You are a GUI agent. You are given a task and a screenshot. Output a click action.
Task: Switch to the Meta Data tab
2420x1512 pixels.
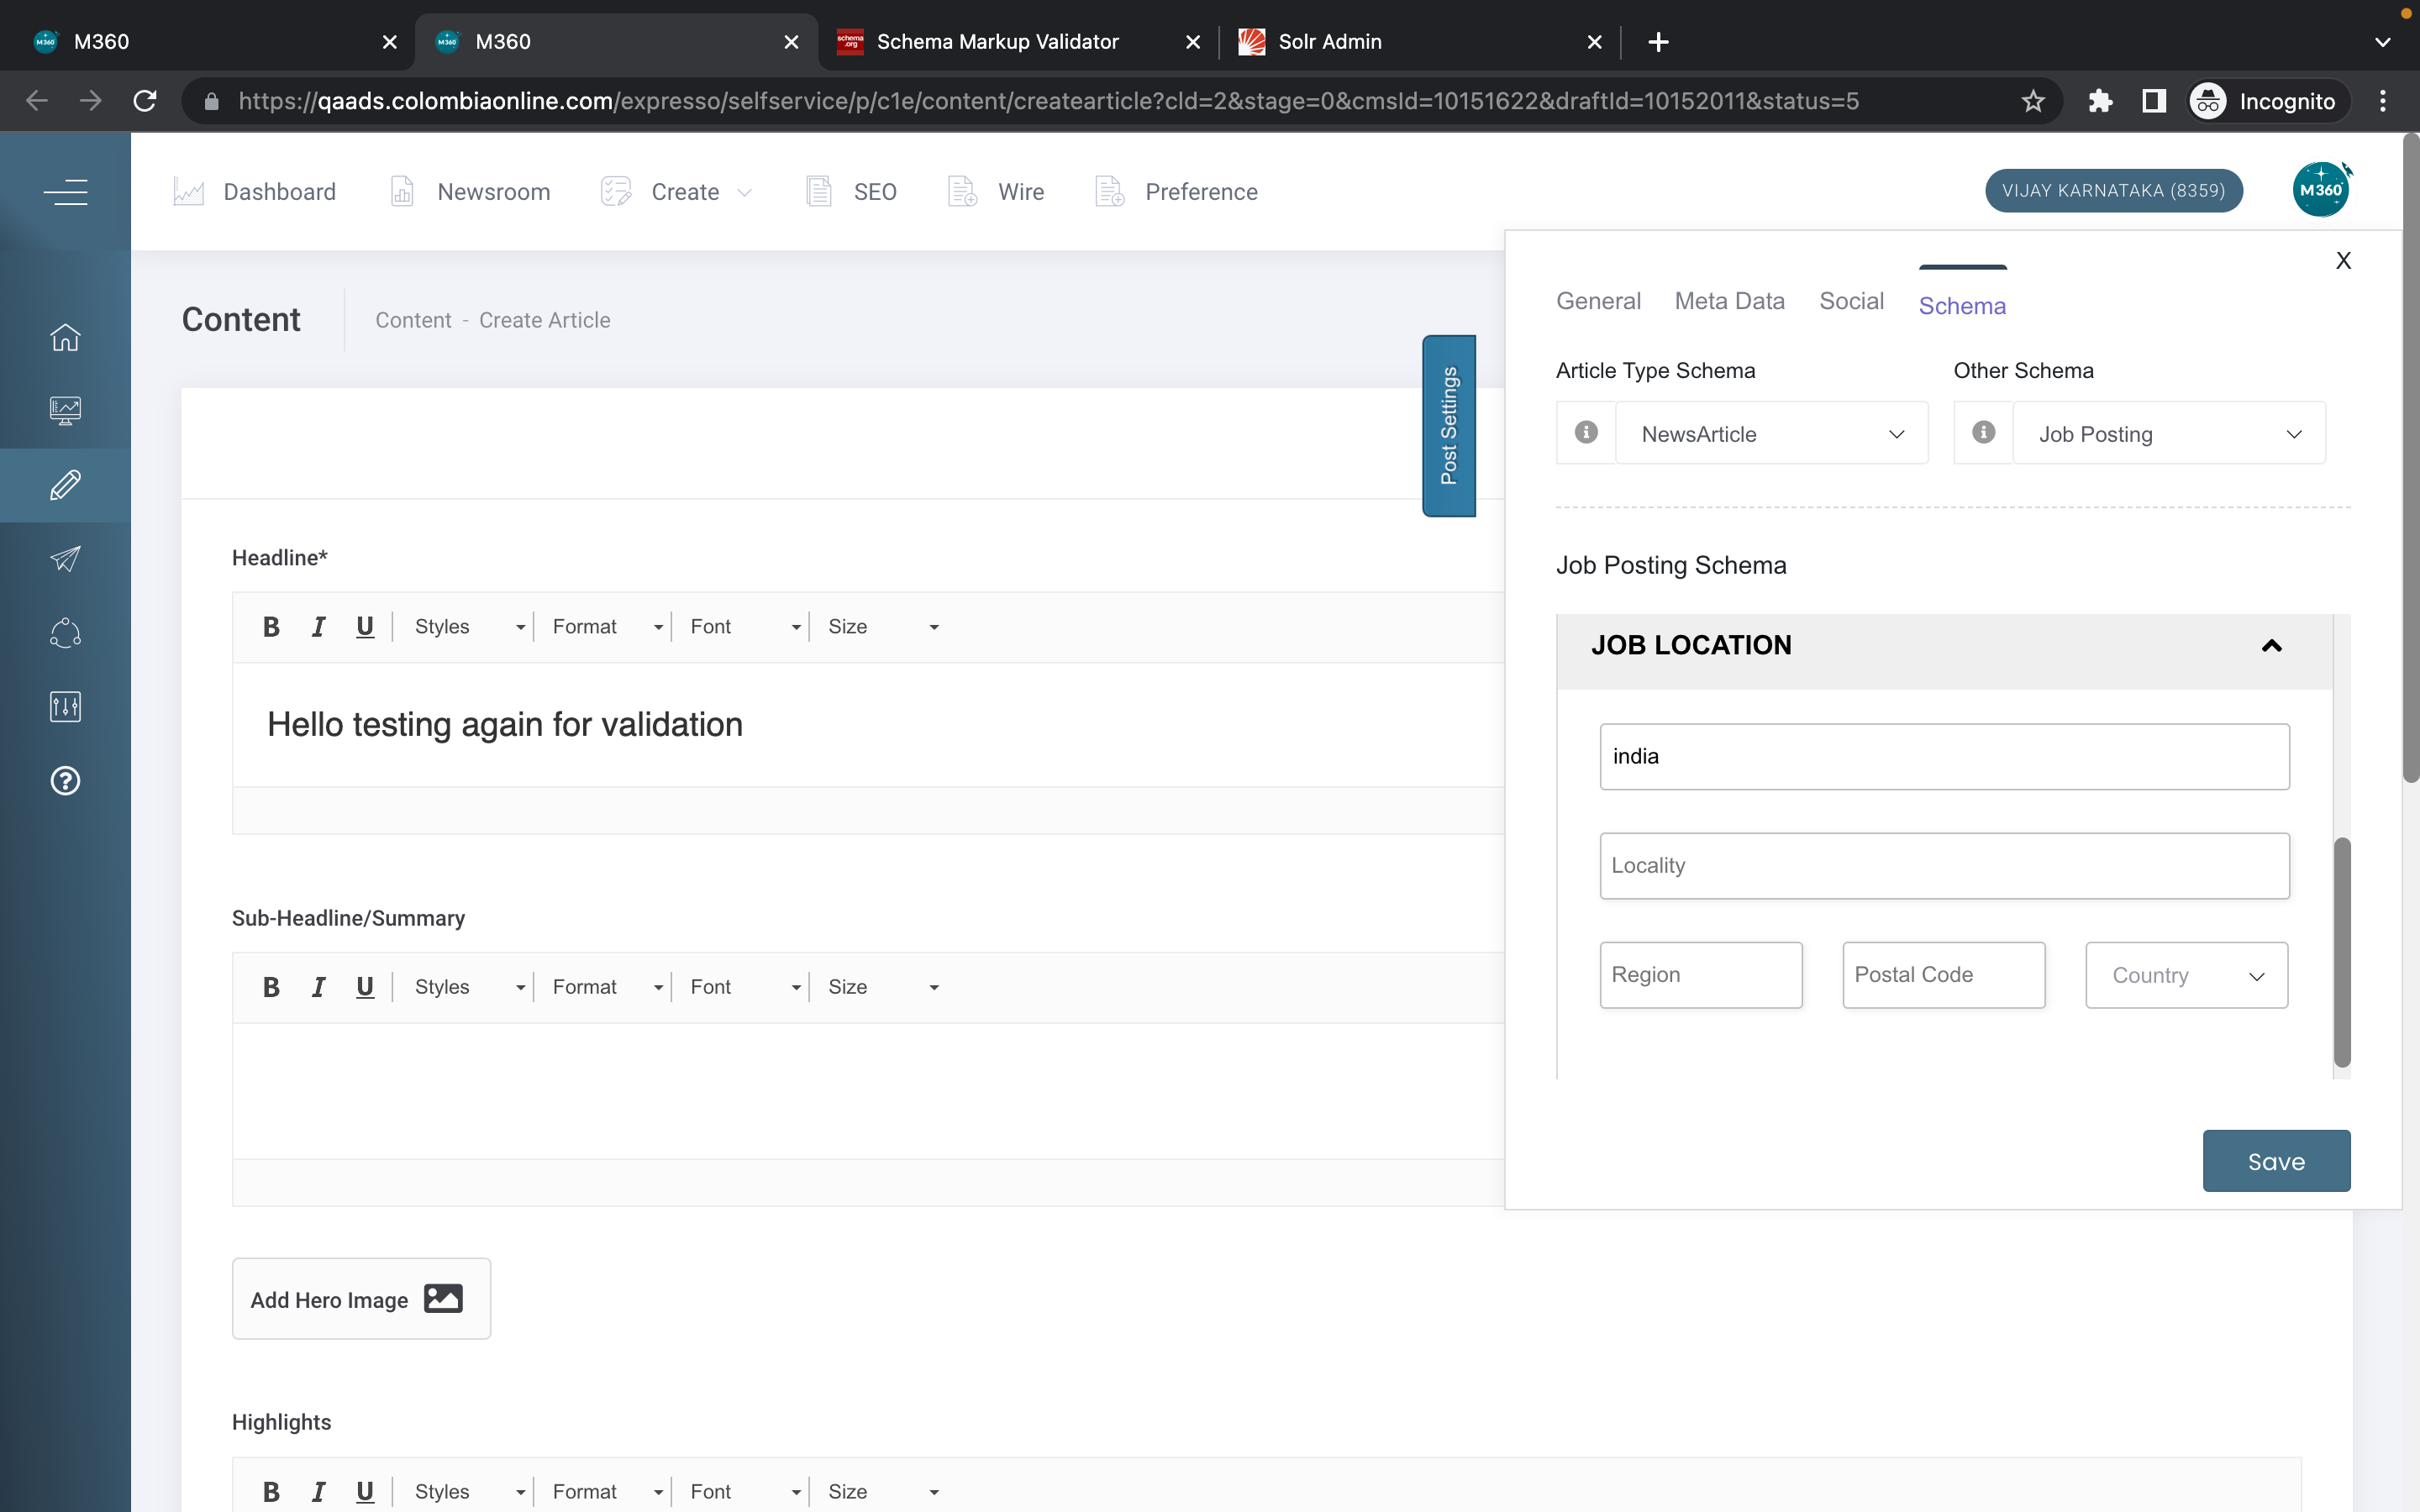(1729, 302)
